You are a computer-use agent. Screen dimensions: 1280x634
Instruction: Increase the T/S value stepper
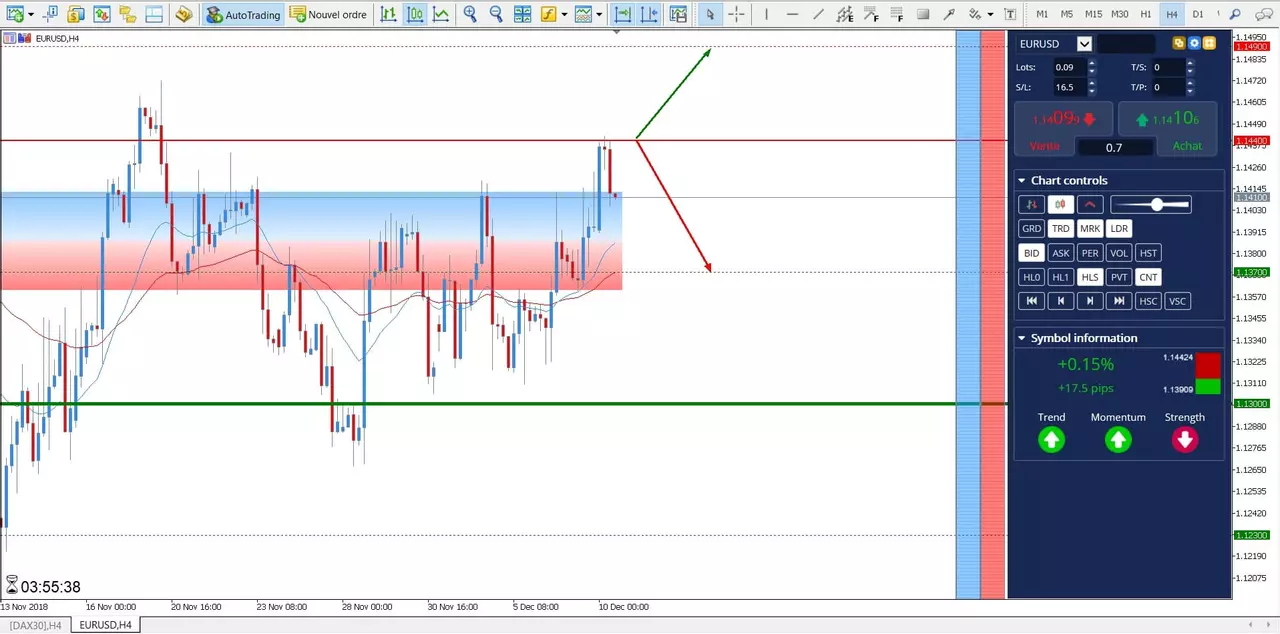[x=1190, y=63]
